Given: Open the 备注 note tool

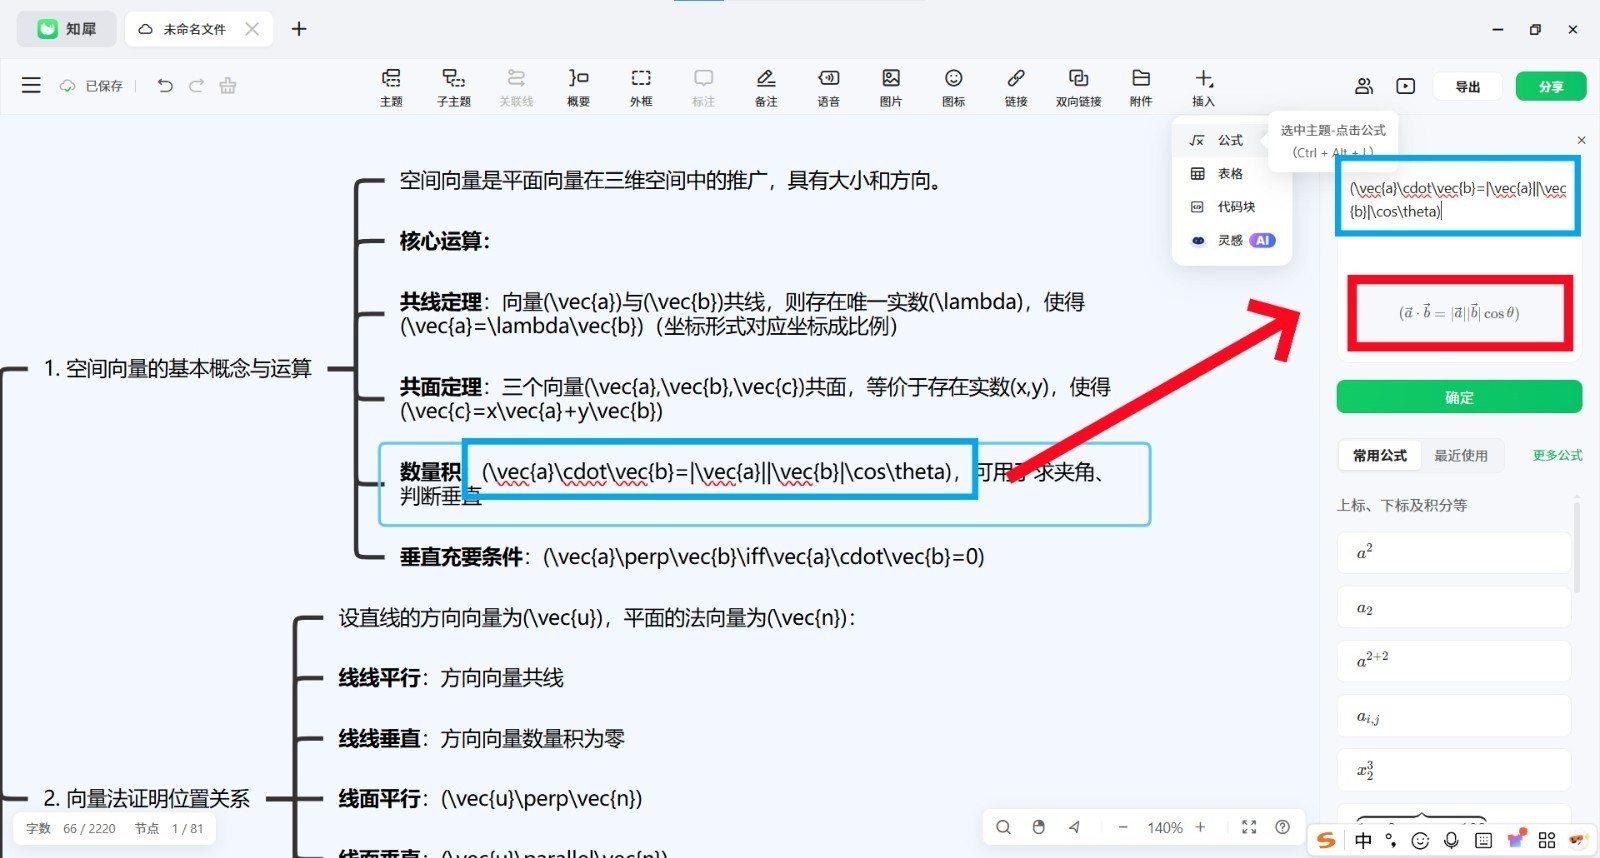Looking at the screenshot, I should click(x=766, y=87).
